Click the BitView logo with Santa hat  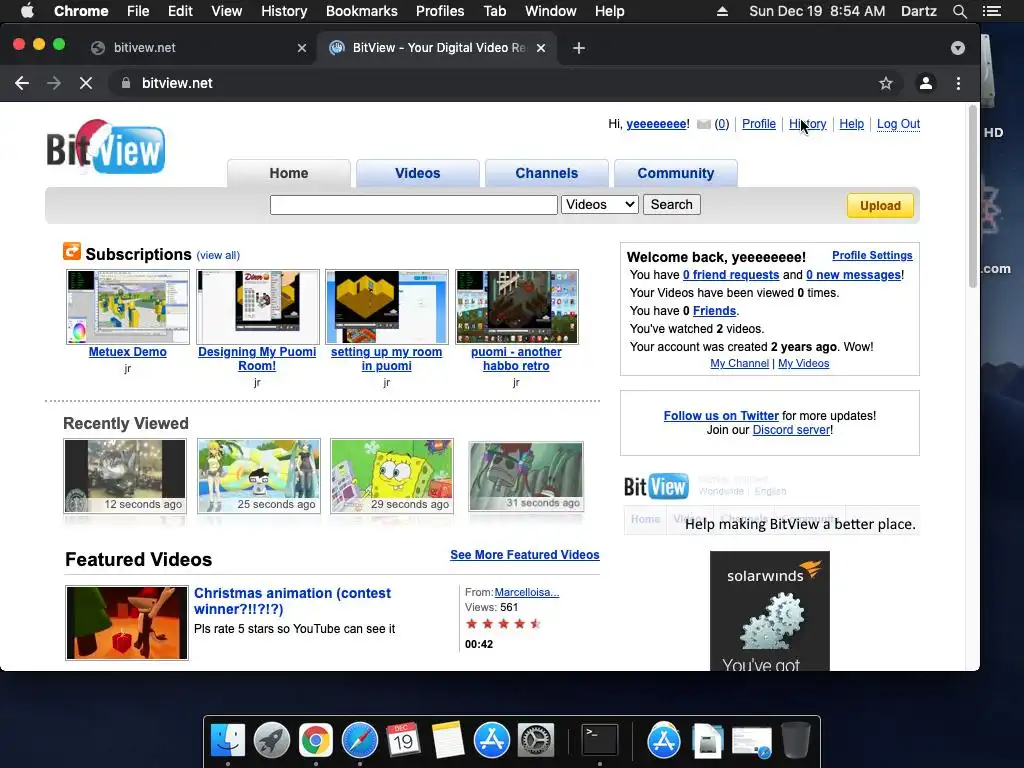click(106, 148)
